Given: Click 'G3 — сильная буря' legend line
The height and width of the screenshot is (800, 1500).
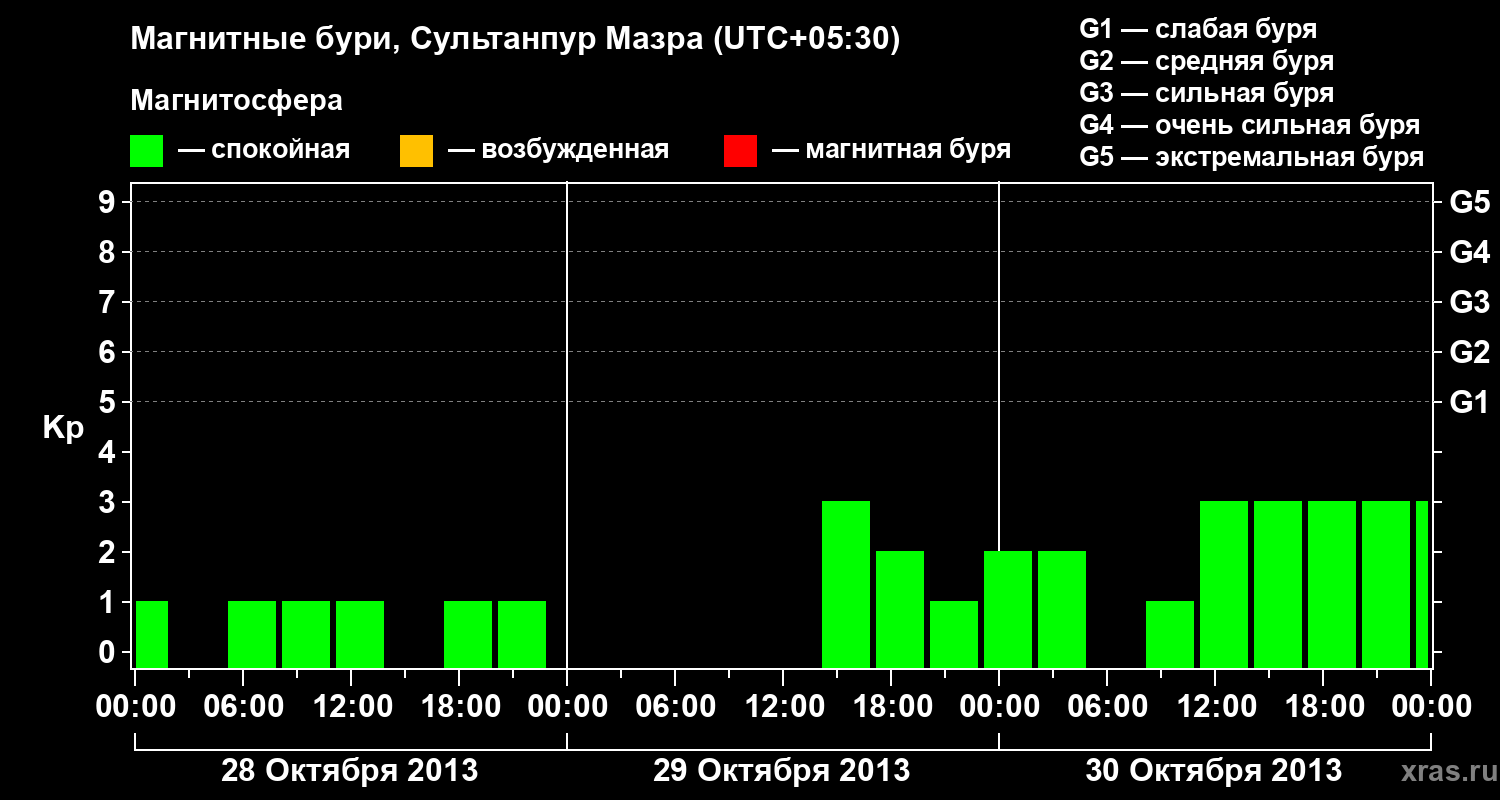Looking at the screenshot, I should [1207, 93].
